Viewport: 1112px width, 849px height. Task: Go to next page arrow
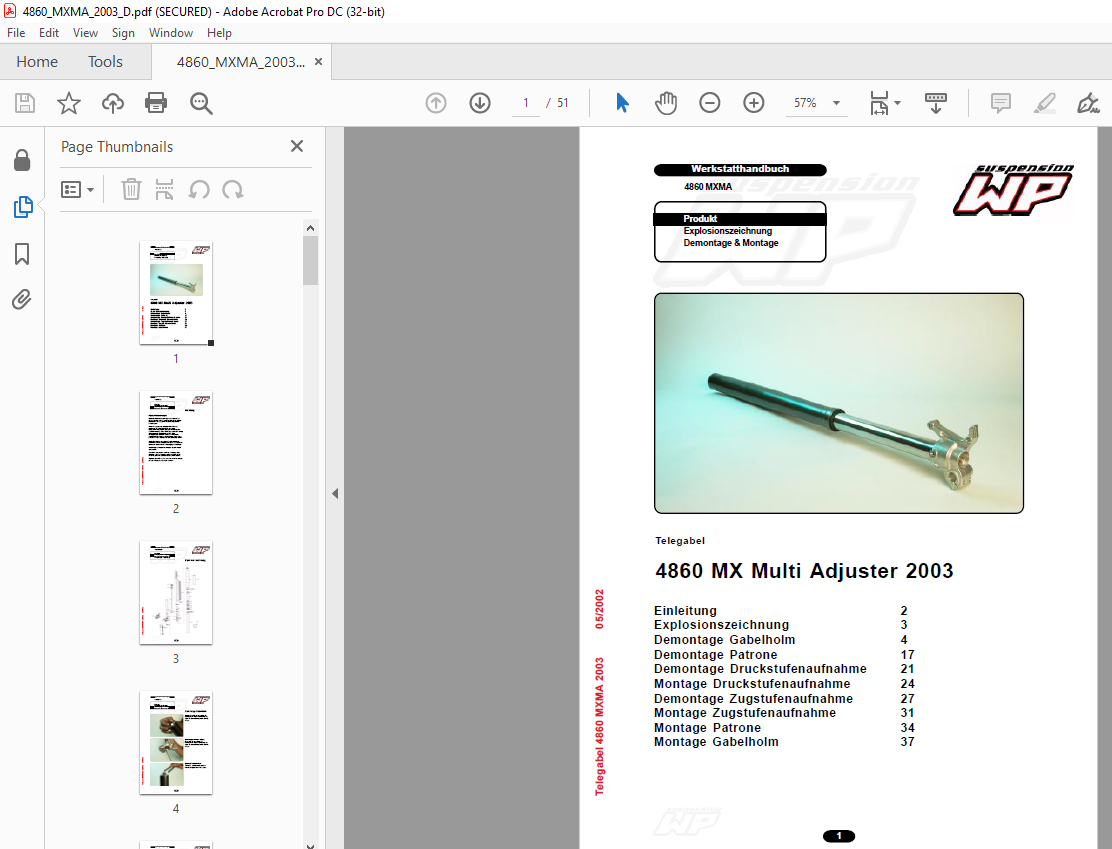(480, 104)
